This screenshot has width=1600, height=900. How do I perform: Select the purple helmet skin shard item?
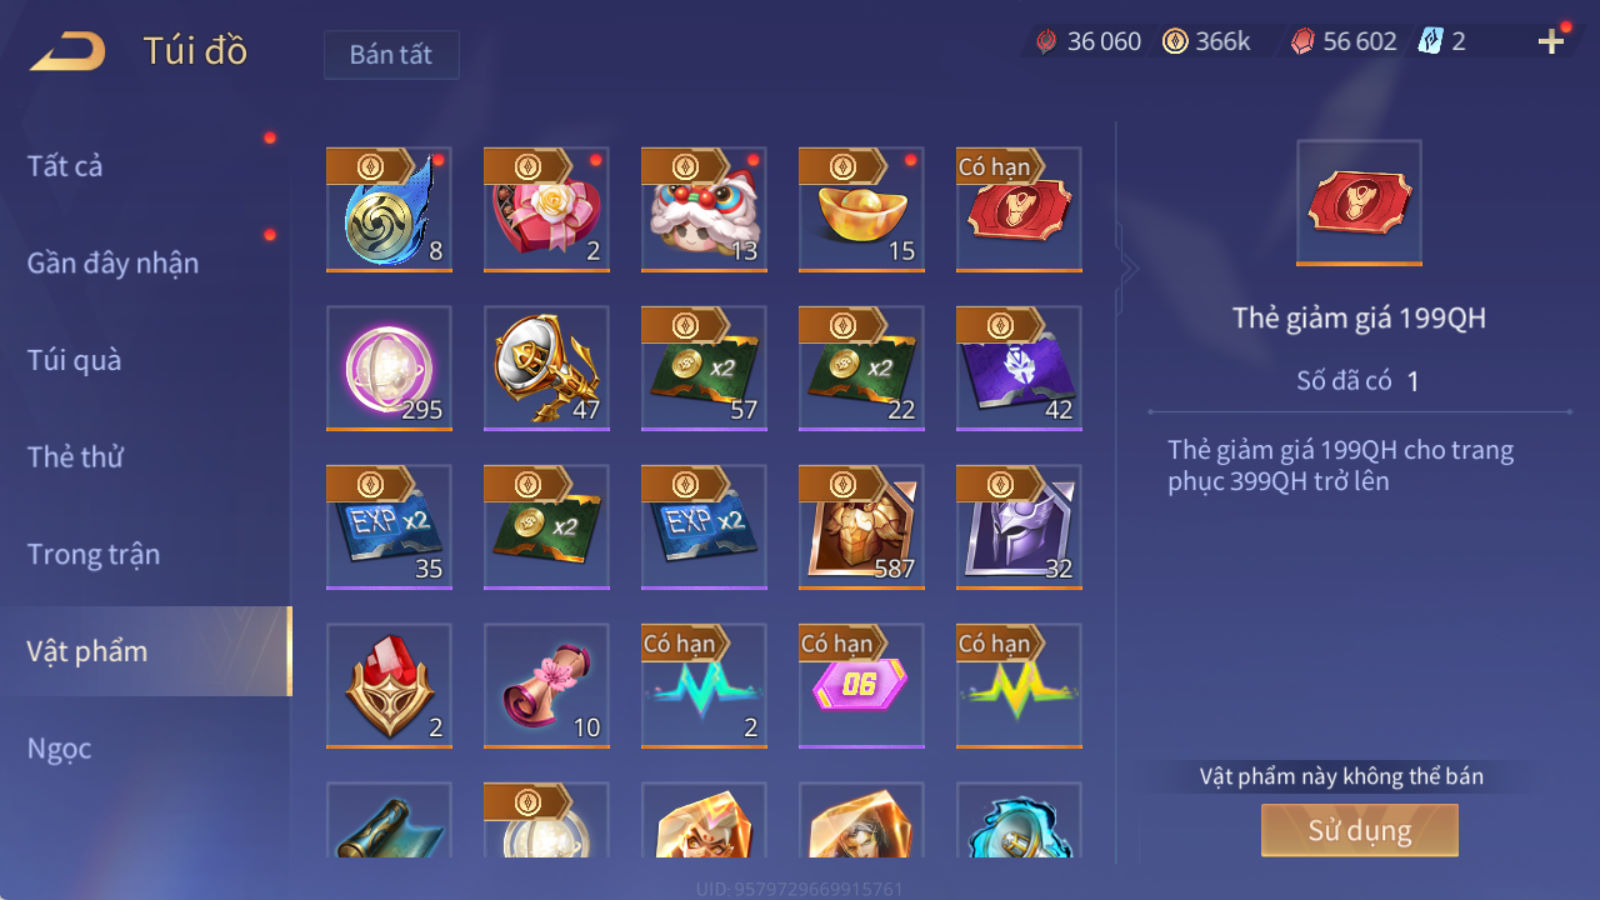(x=1019, y=527)
